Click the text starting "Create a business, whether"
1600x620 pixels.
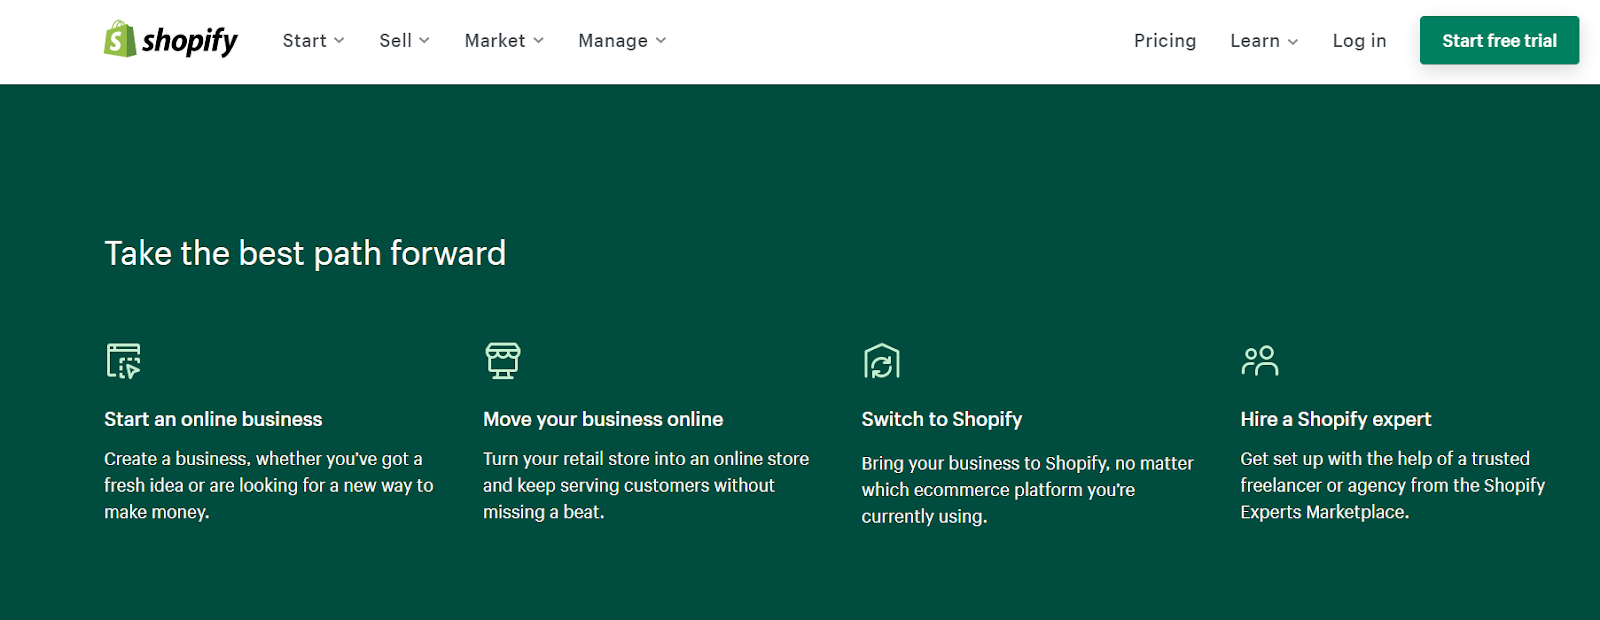(x=269, y=485)
